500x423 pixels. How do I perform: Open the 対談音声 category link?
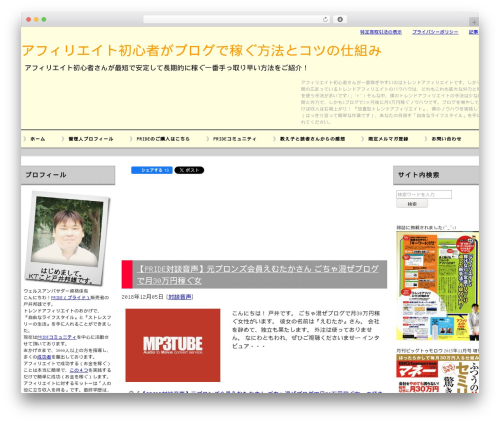(180, 297)
